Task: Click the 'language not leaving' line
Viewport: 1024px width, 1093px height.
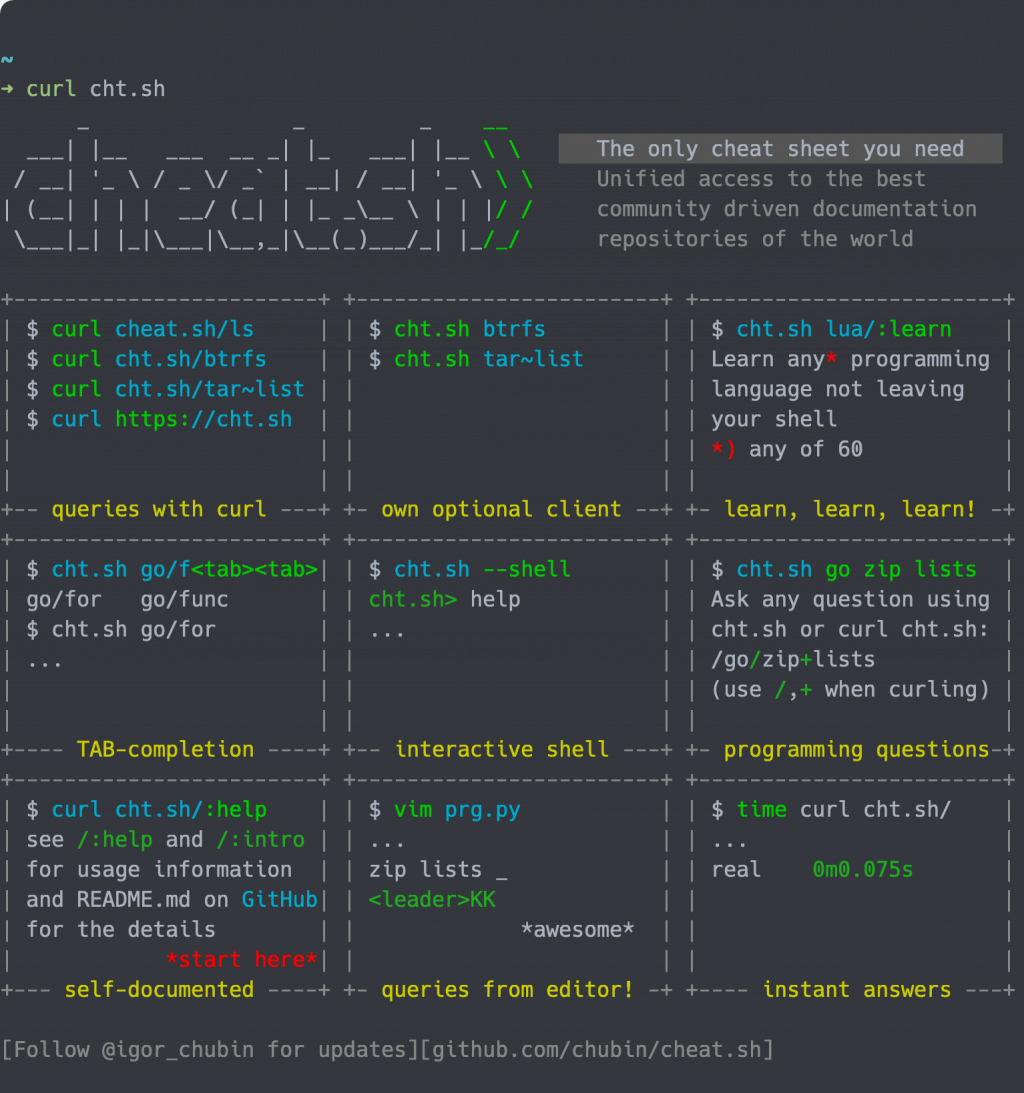Action: point(837,388)
